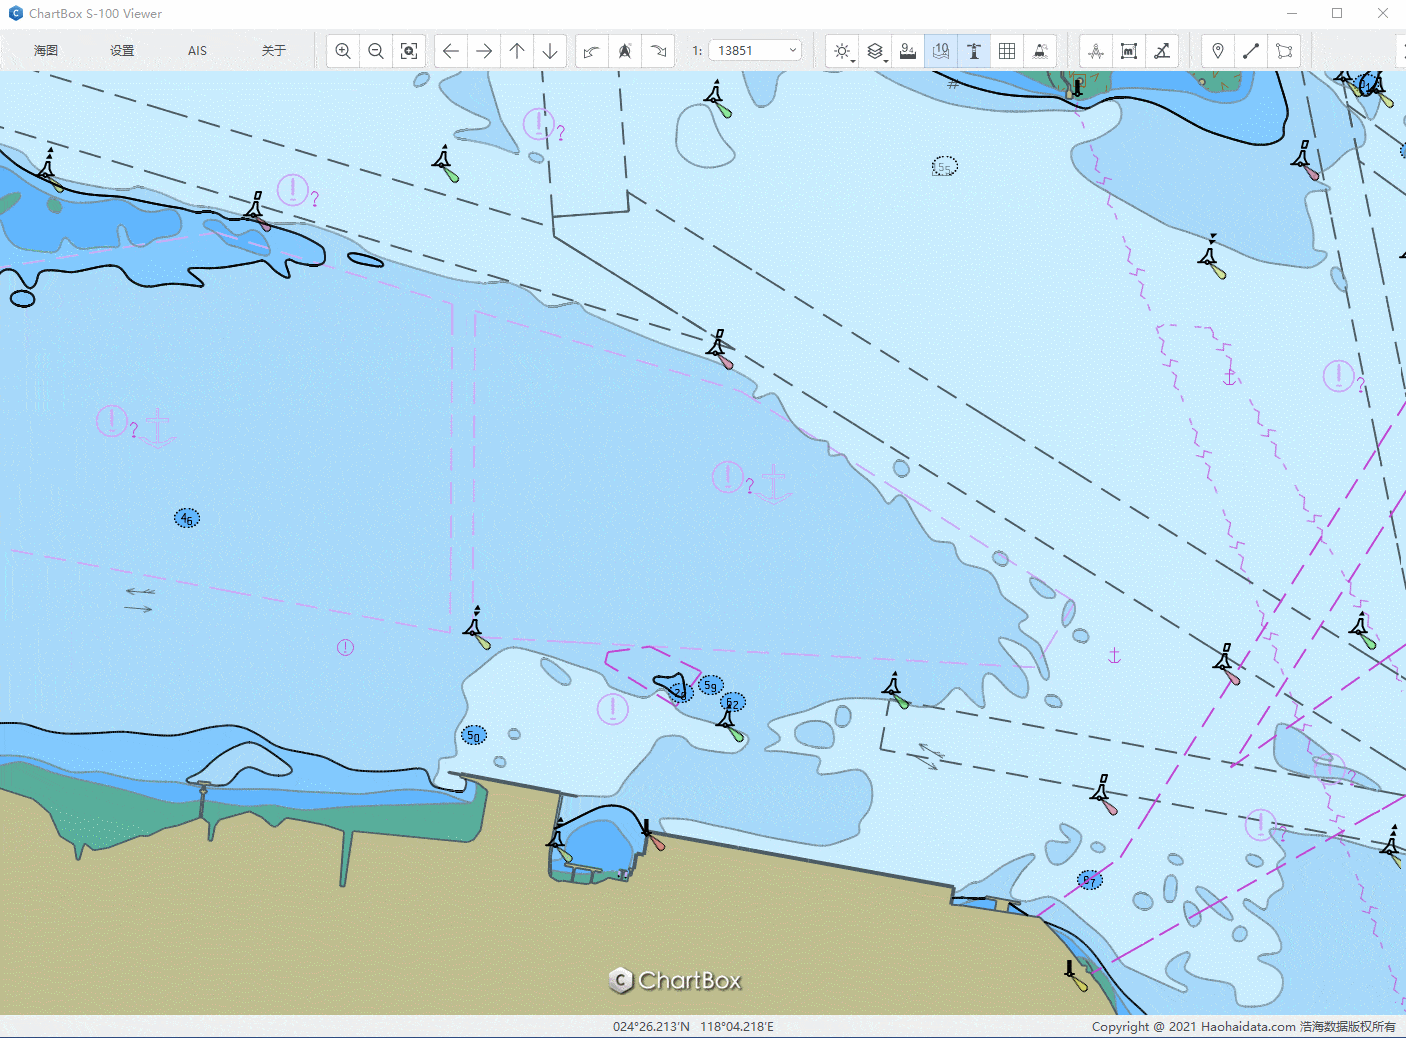The height and width of the screenshot is (1038, 1406).
Task: Select the area measurement tool
Action: point(1129,51)
